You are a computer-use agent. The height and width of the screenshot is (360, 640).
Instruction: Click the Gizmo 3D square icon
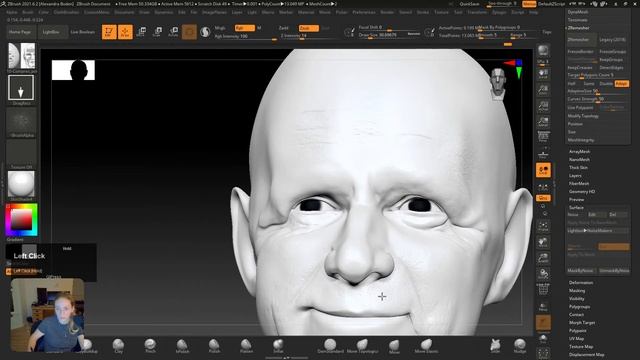189,32
